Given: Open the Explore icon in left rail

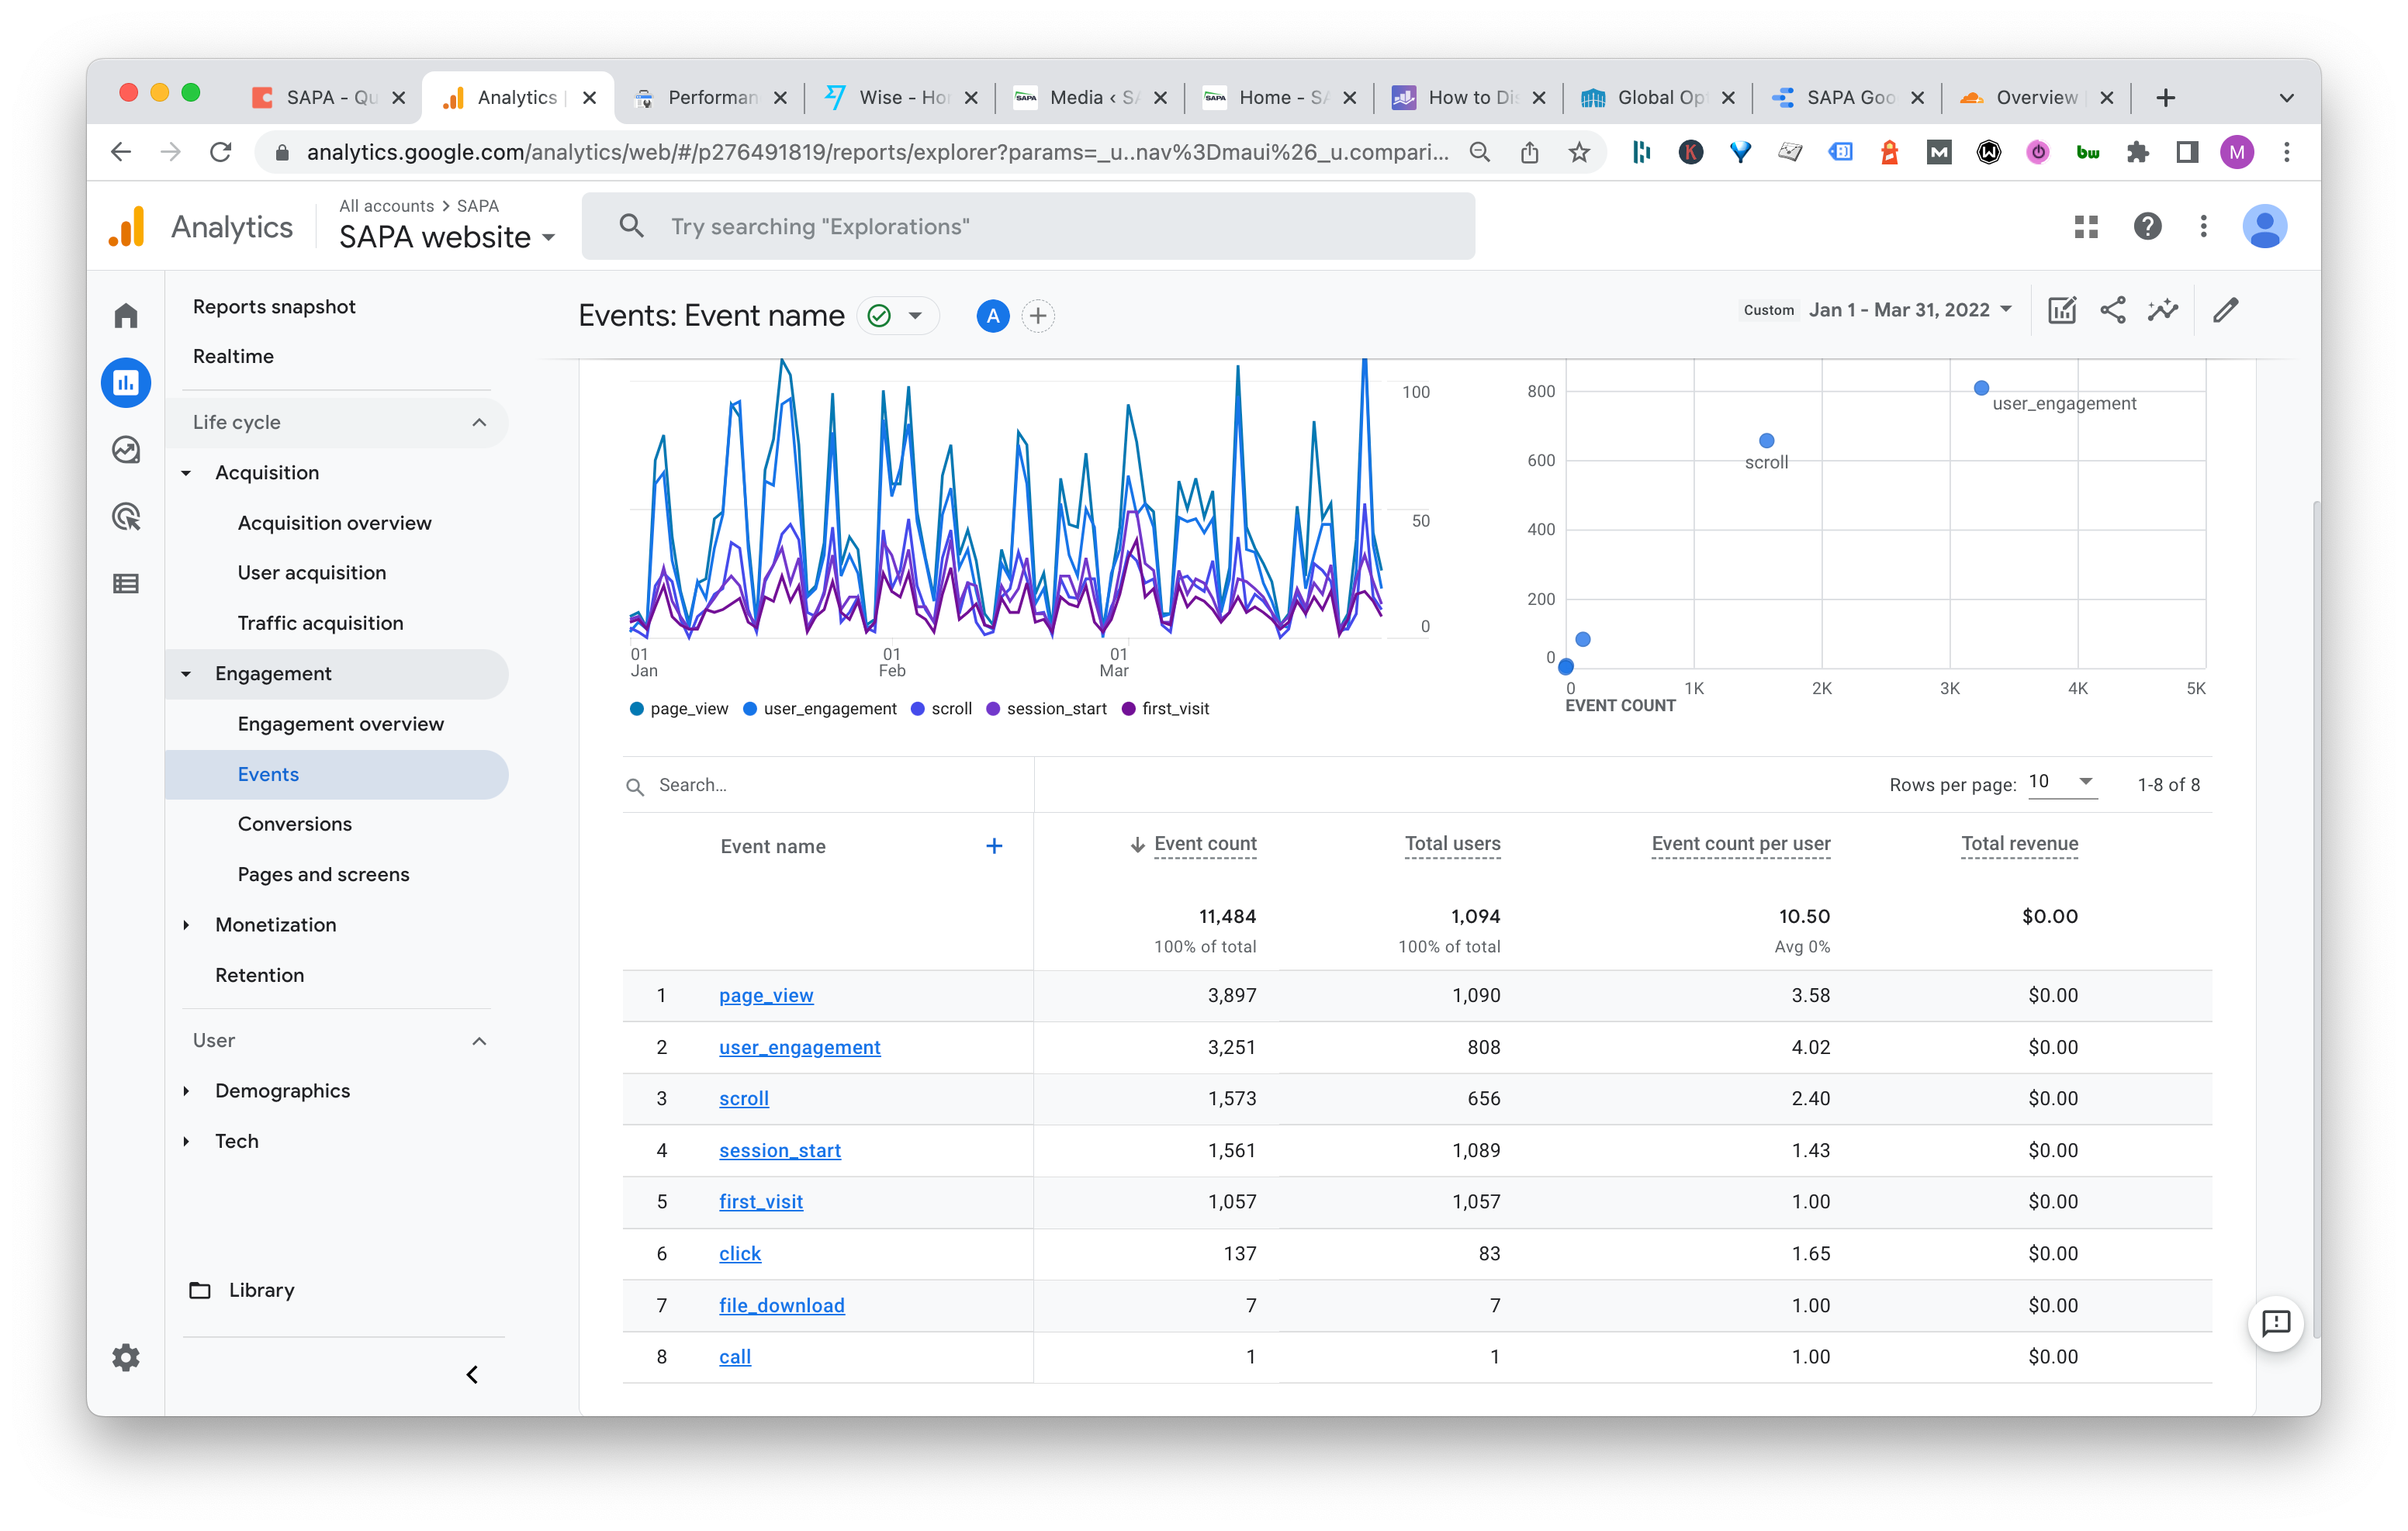Looking at the screenshot, I should click(x=126, y=450).
